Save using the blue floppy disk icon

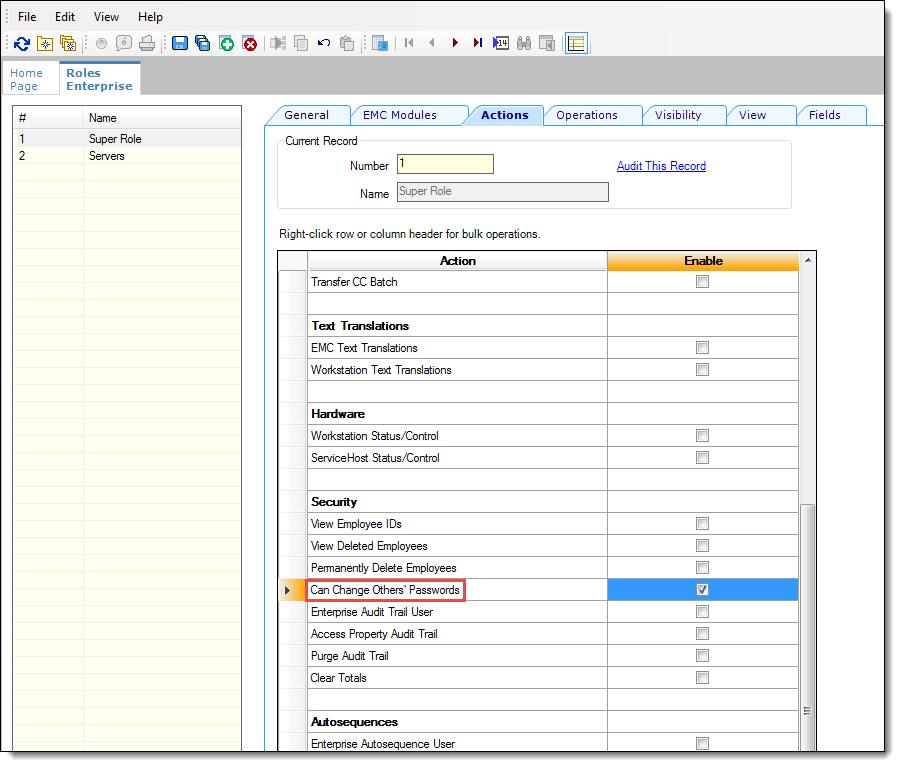(x=180, y=43)
